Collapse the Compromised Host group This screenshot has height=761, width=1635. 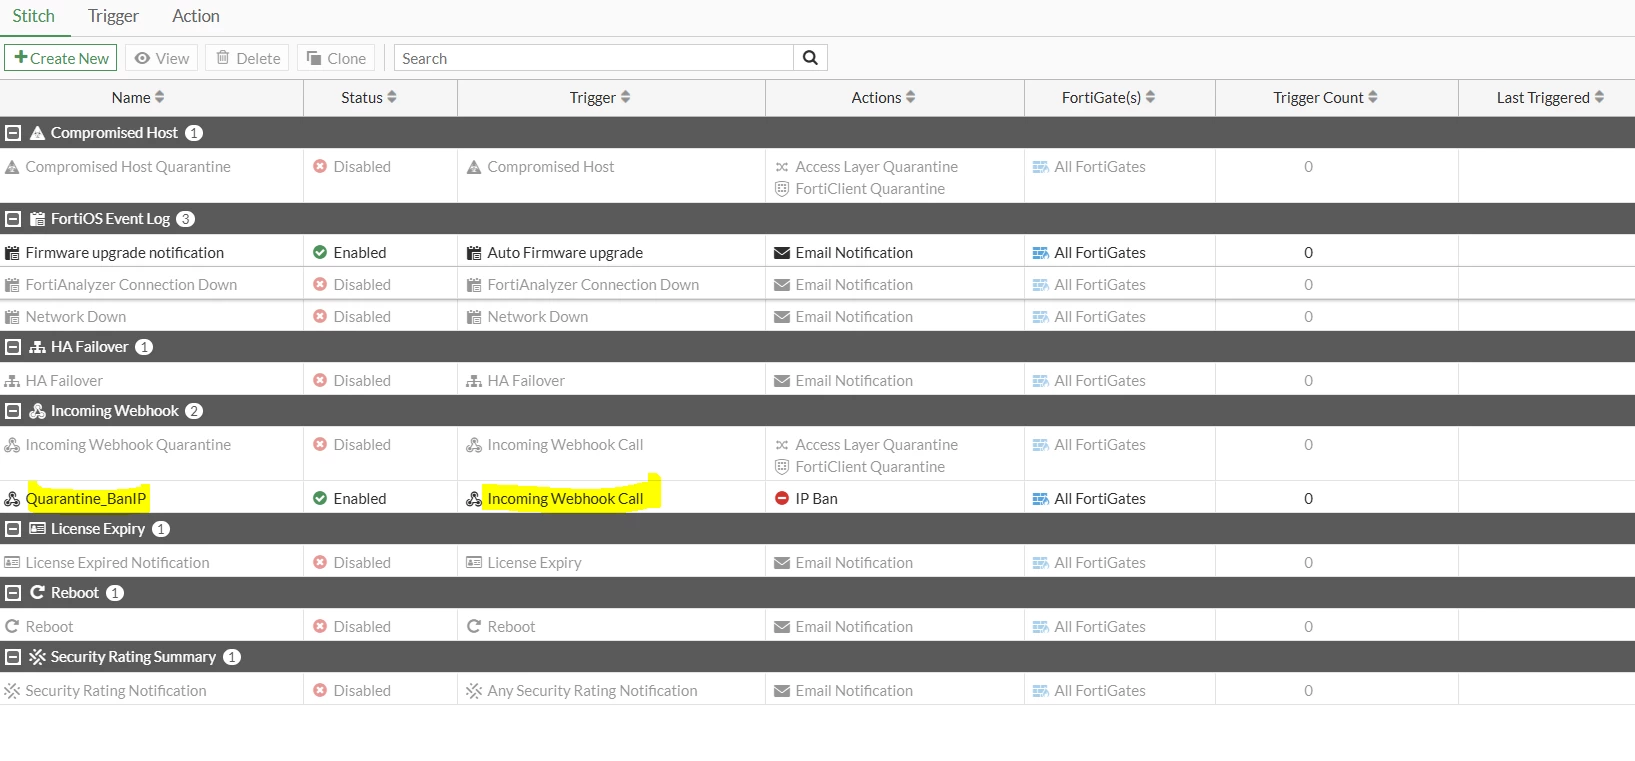click(x=13, y=133)
